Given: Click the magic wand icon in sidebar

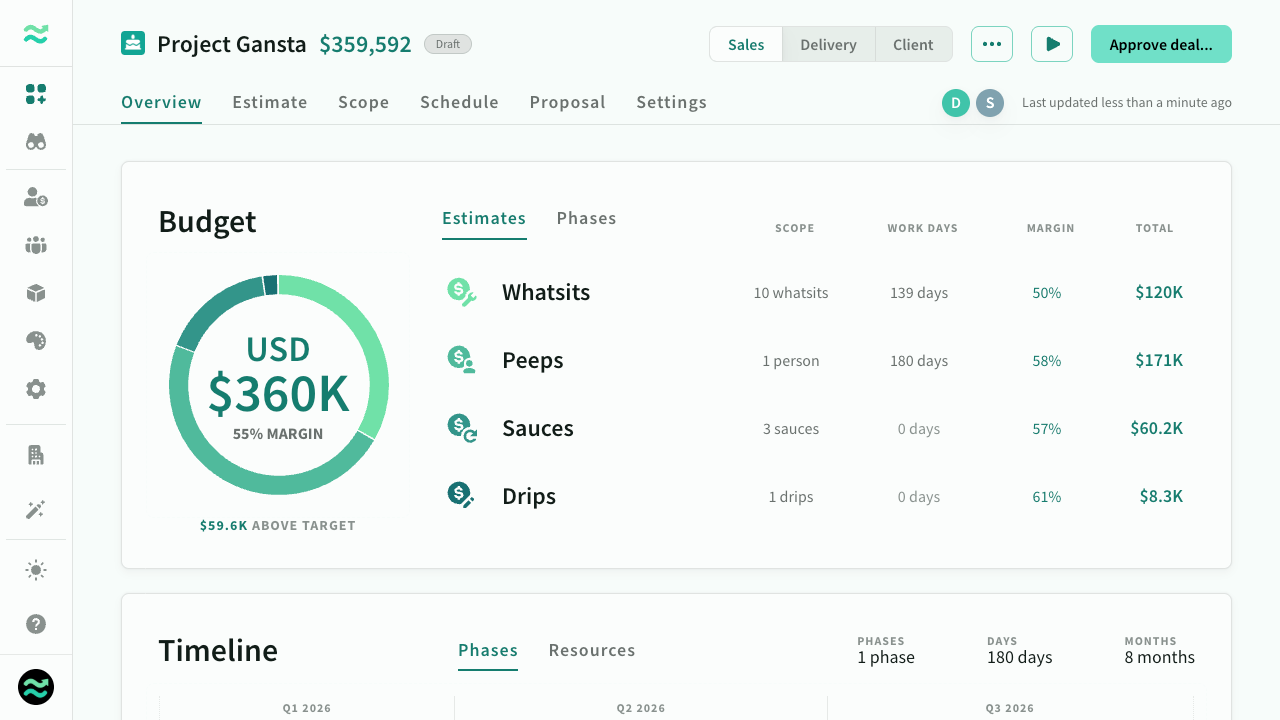Looking at the screenshot, I should [36, 510].
